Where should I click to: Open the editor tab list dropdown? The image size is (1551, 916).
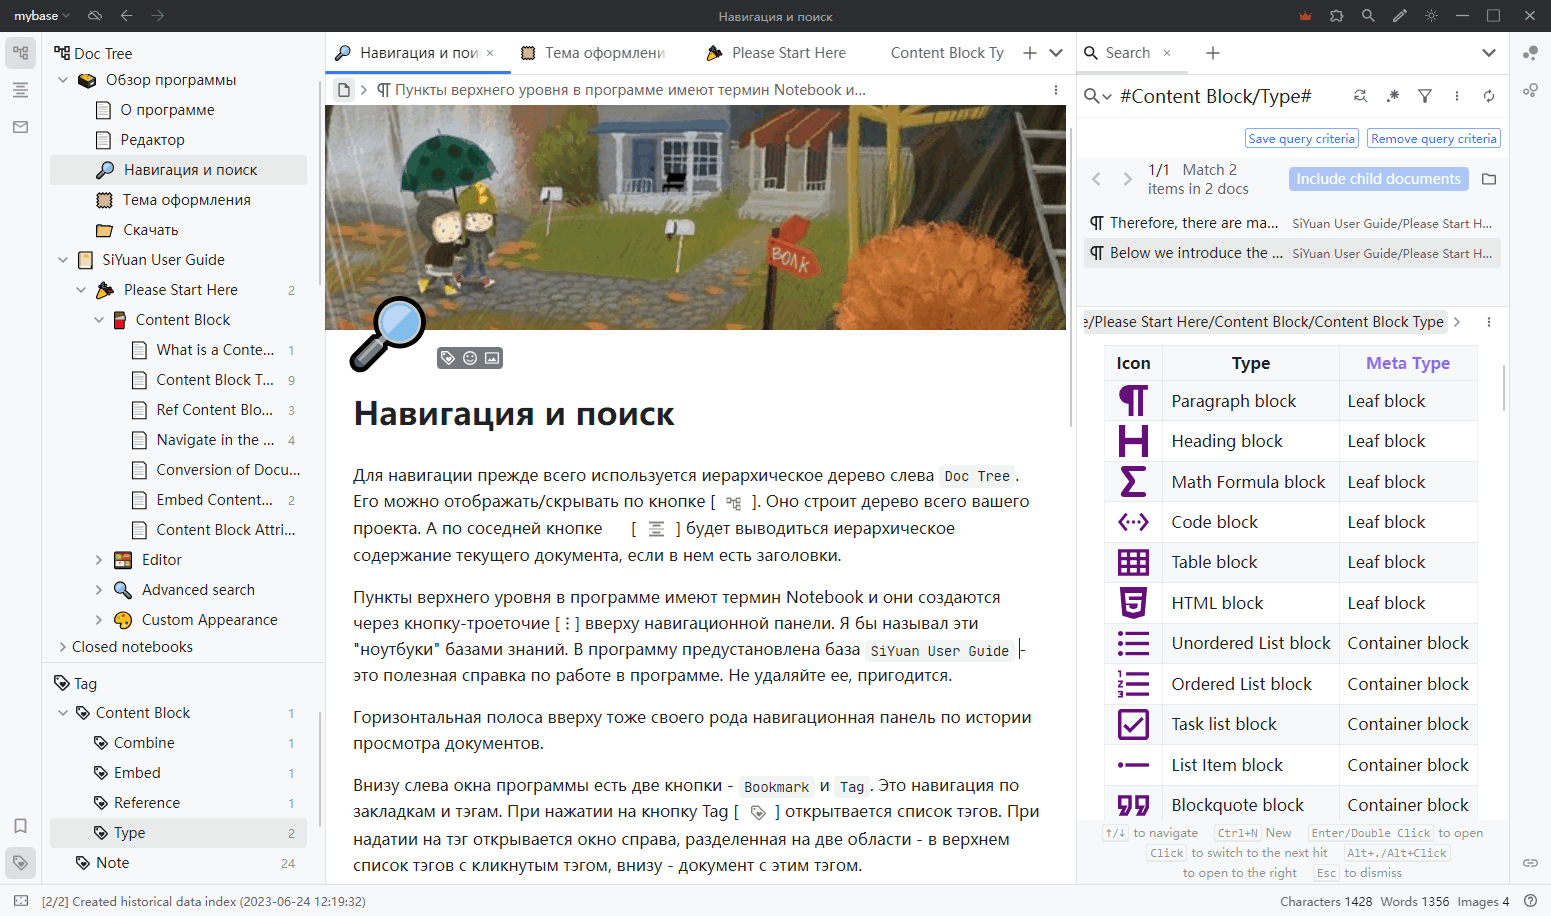[1056, 53]
